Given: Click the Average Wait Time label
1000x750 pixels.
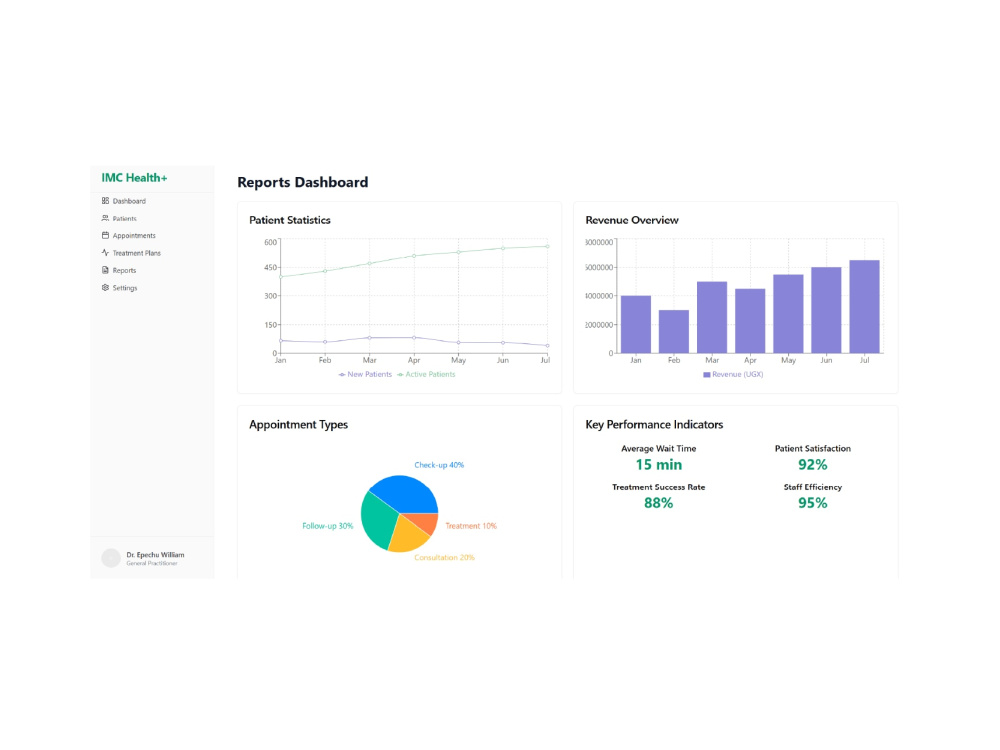Looking at the screenshot, I should tap(659, 448).
